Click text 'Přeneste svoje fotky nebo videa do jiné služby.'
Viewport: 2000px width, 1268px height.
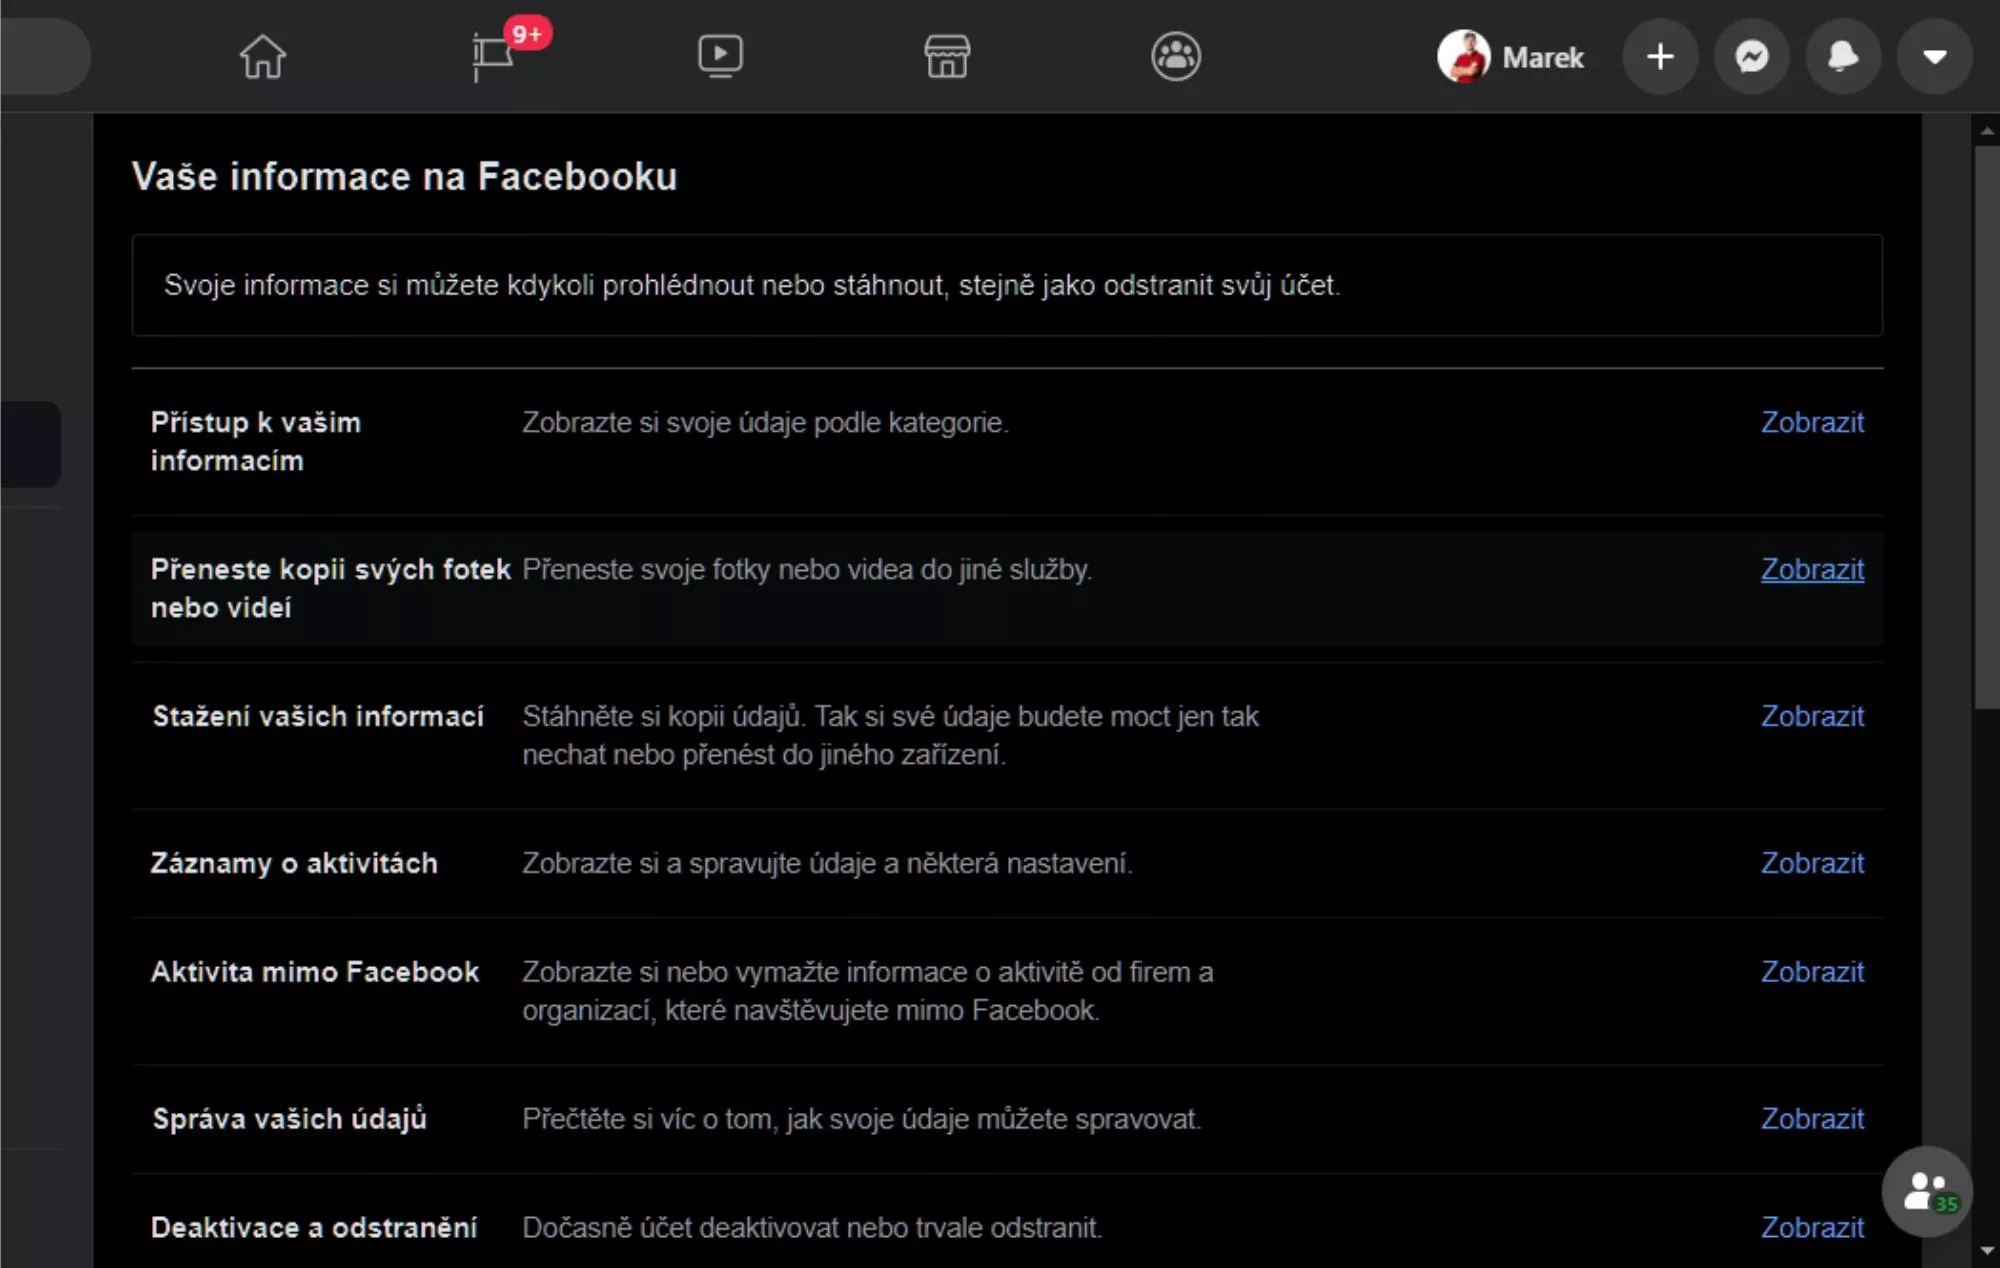pyautogui.click(x=807, y=569)
